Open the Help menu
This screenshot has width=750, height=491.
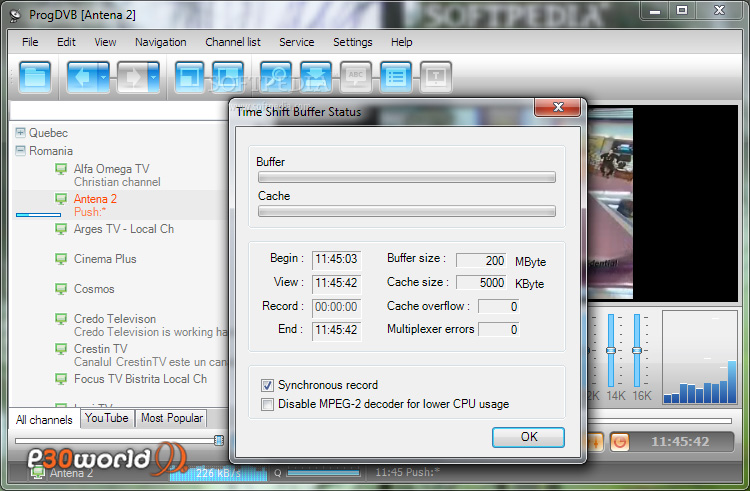point(402,42)
